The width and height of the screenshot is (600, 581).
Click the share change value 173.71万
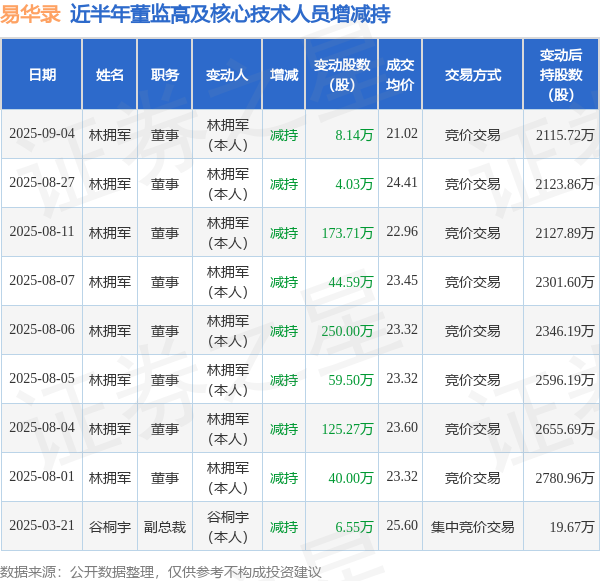347,233
